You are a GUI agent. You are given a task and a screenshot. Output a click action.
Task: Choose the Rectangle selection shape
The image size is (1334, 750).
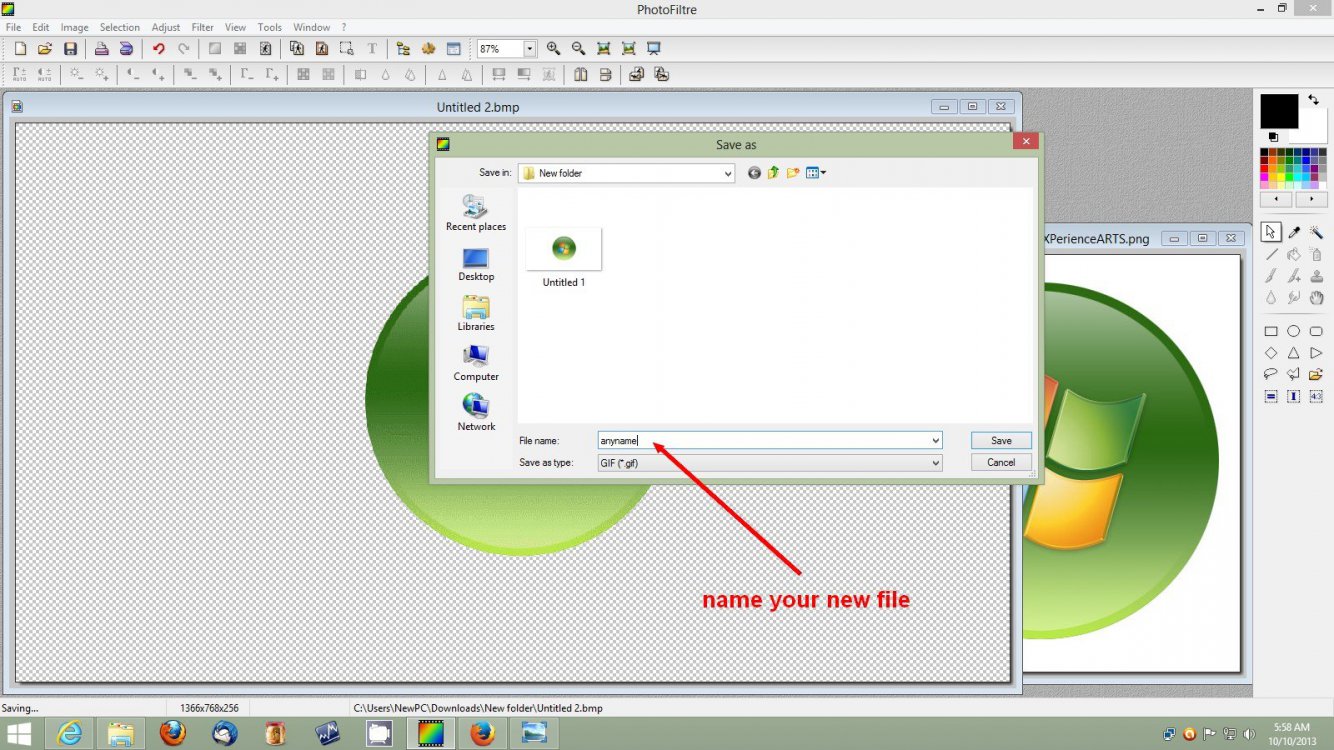click(x=1271, y=331)
